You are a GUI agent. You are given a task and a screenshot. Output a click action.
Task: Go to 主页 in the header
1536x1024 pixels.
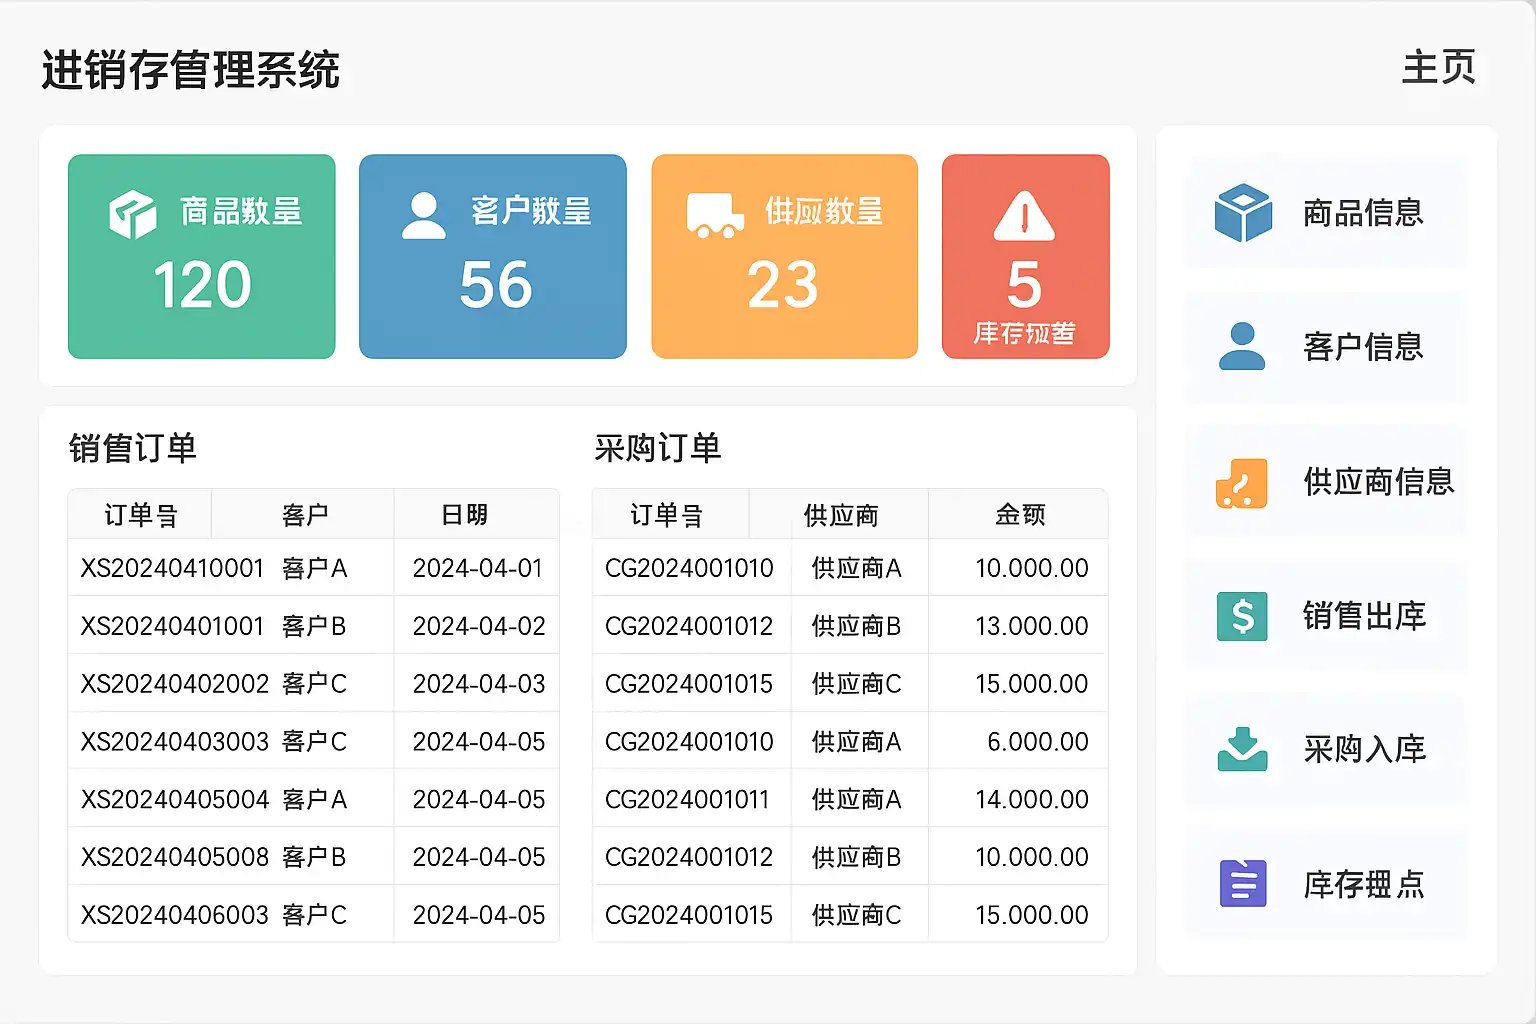click(1438, 68)
